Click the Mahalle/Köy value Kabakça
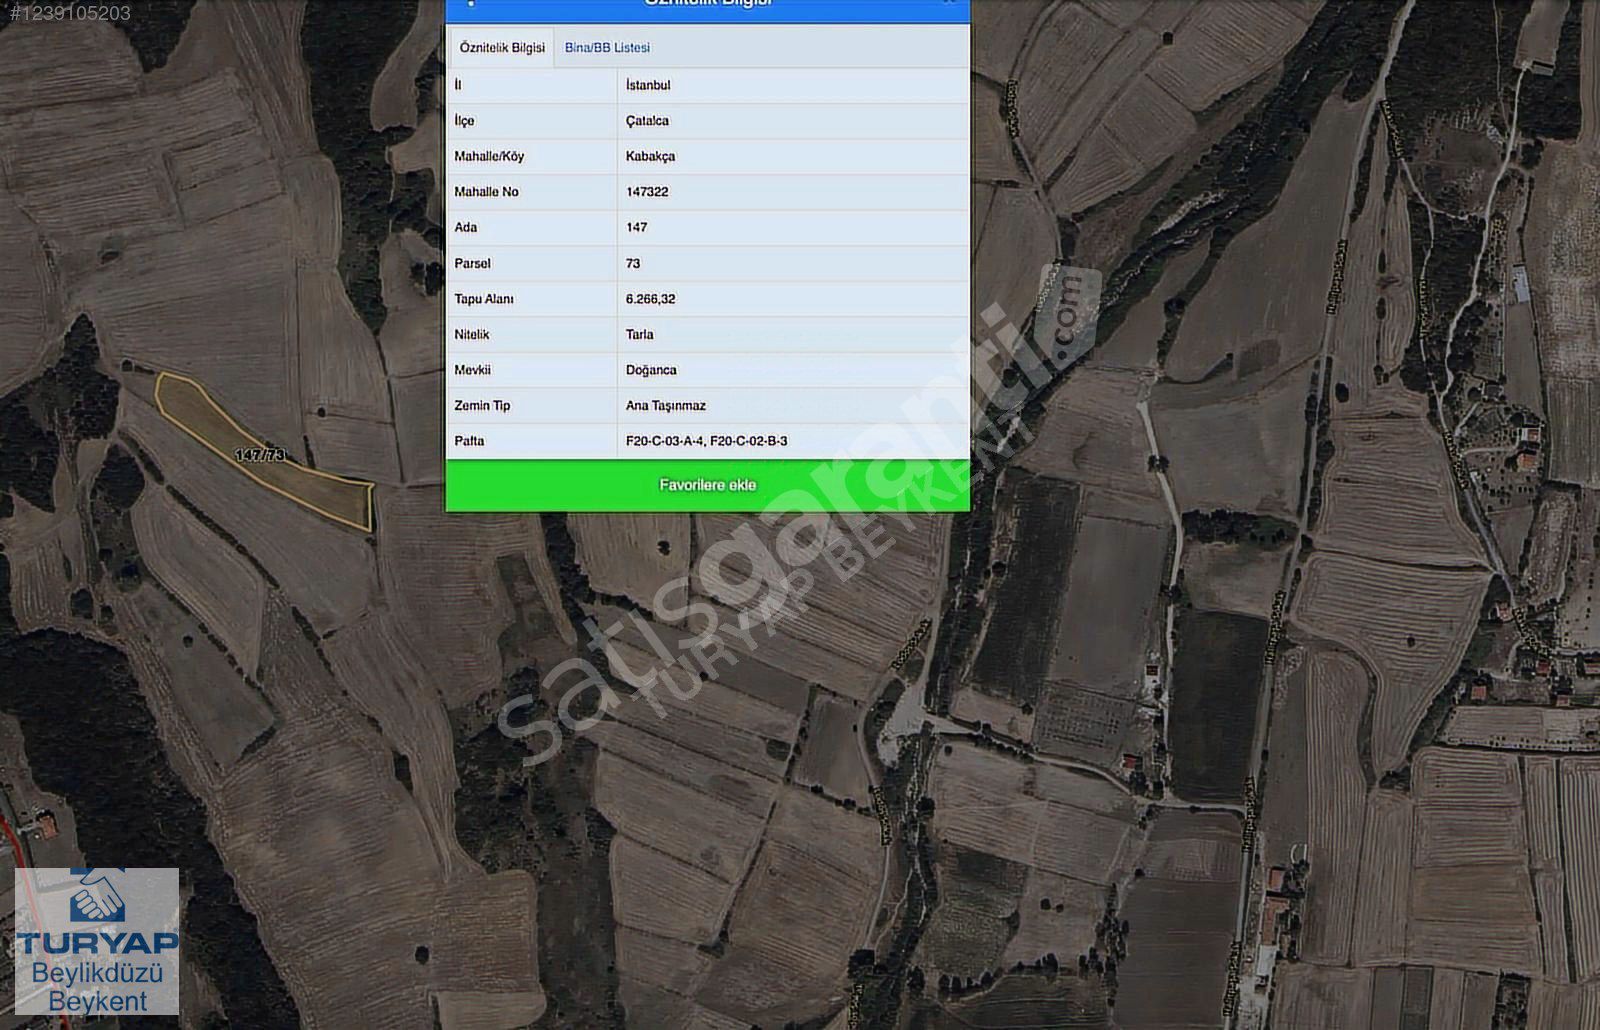1600x1030 pixels. pos(650,156)
